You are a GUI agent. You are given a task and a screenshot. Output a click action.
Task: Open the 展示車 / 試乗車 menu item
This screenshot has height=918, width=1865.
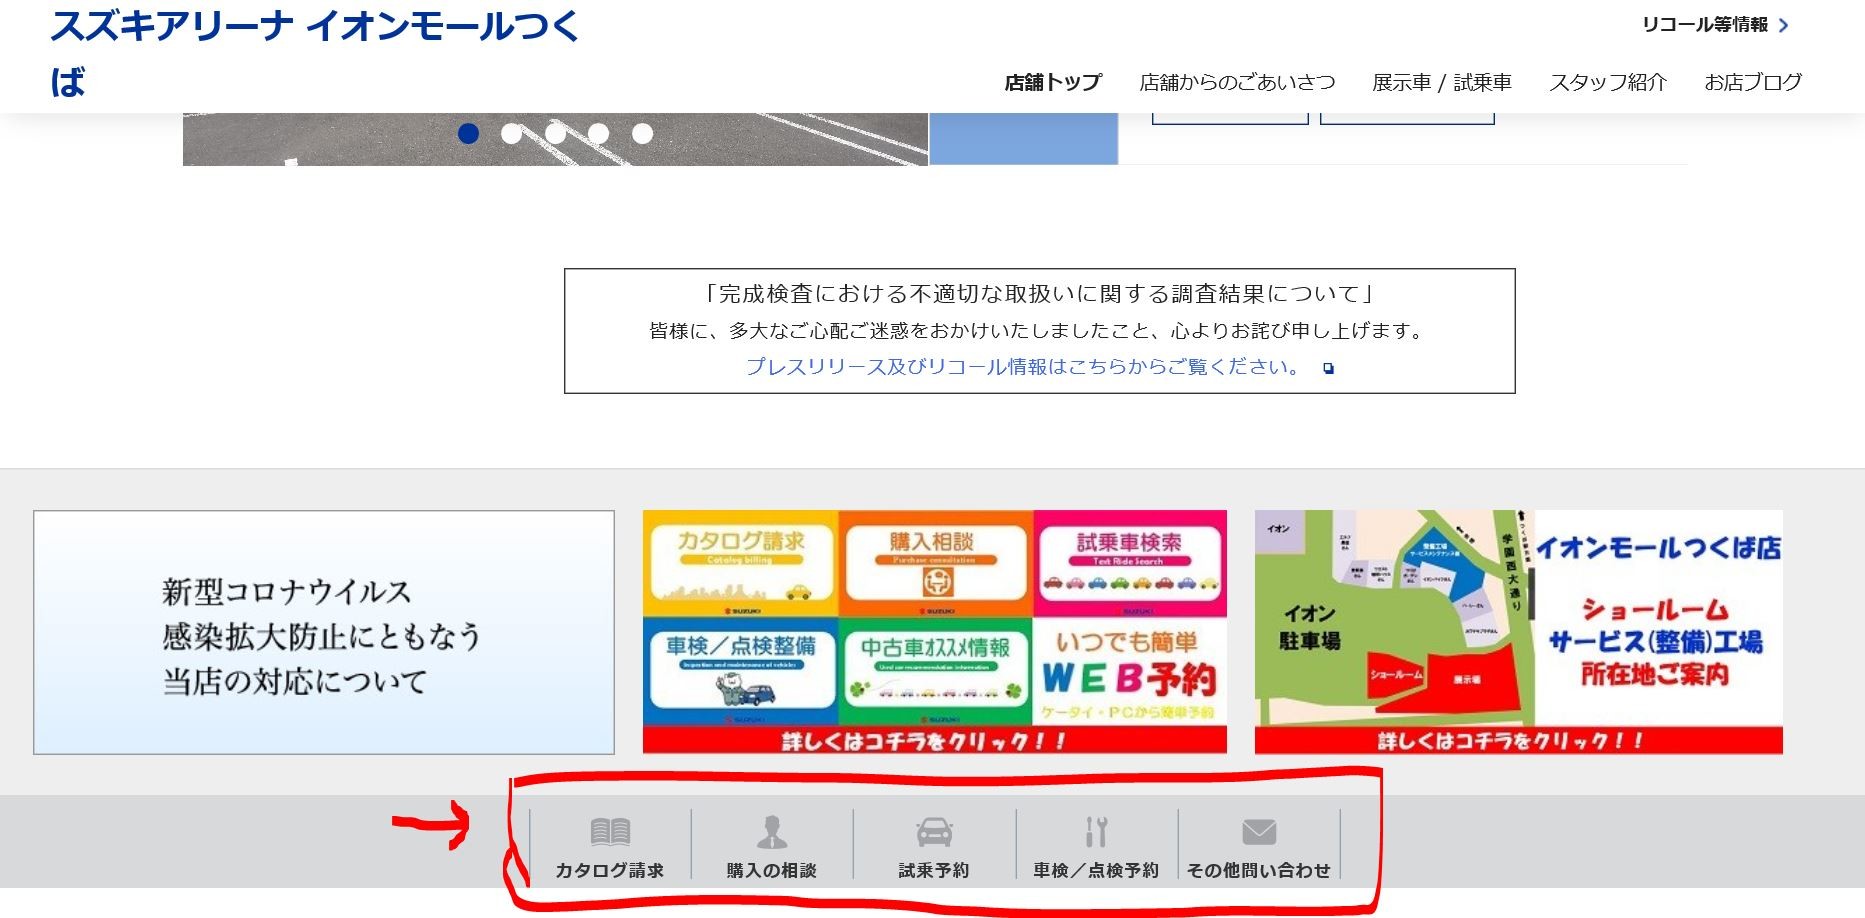click(1441, 83)
